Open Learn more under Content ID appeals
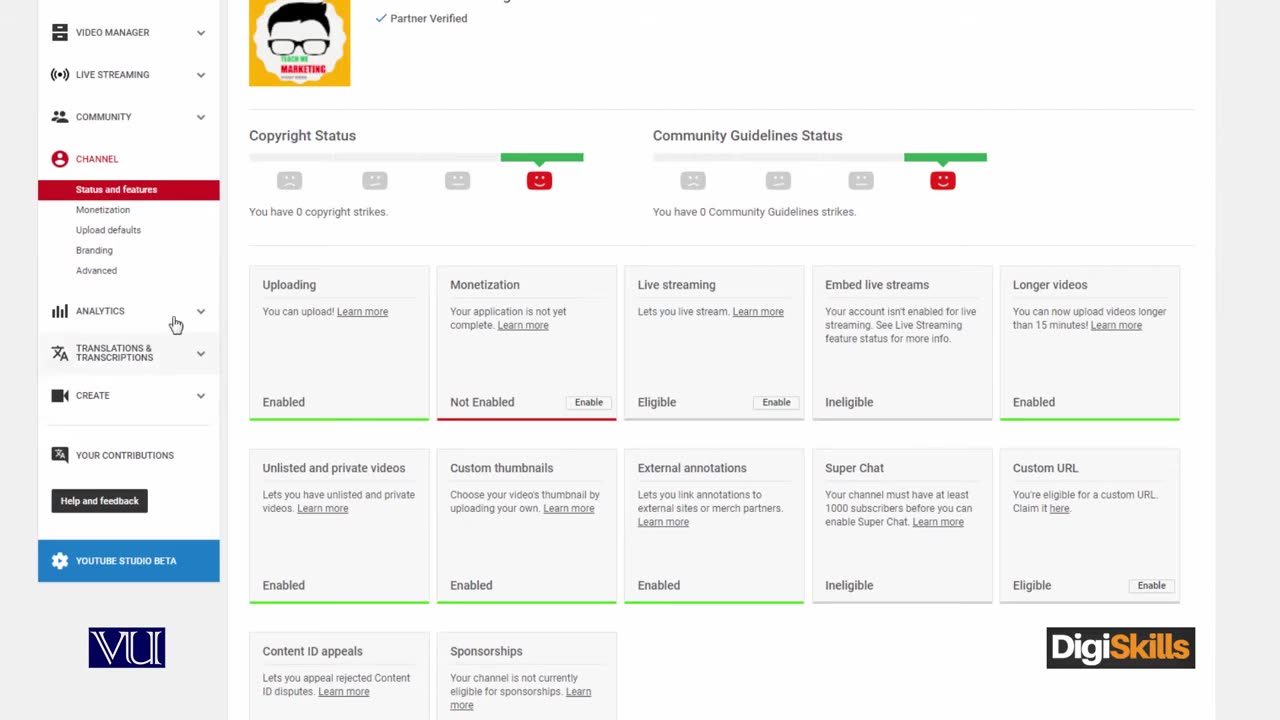The width and height of the screenshot is (1280, 720). (344, 692)
